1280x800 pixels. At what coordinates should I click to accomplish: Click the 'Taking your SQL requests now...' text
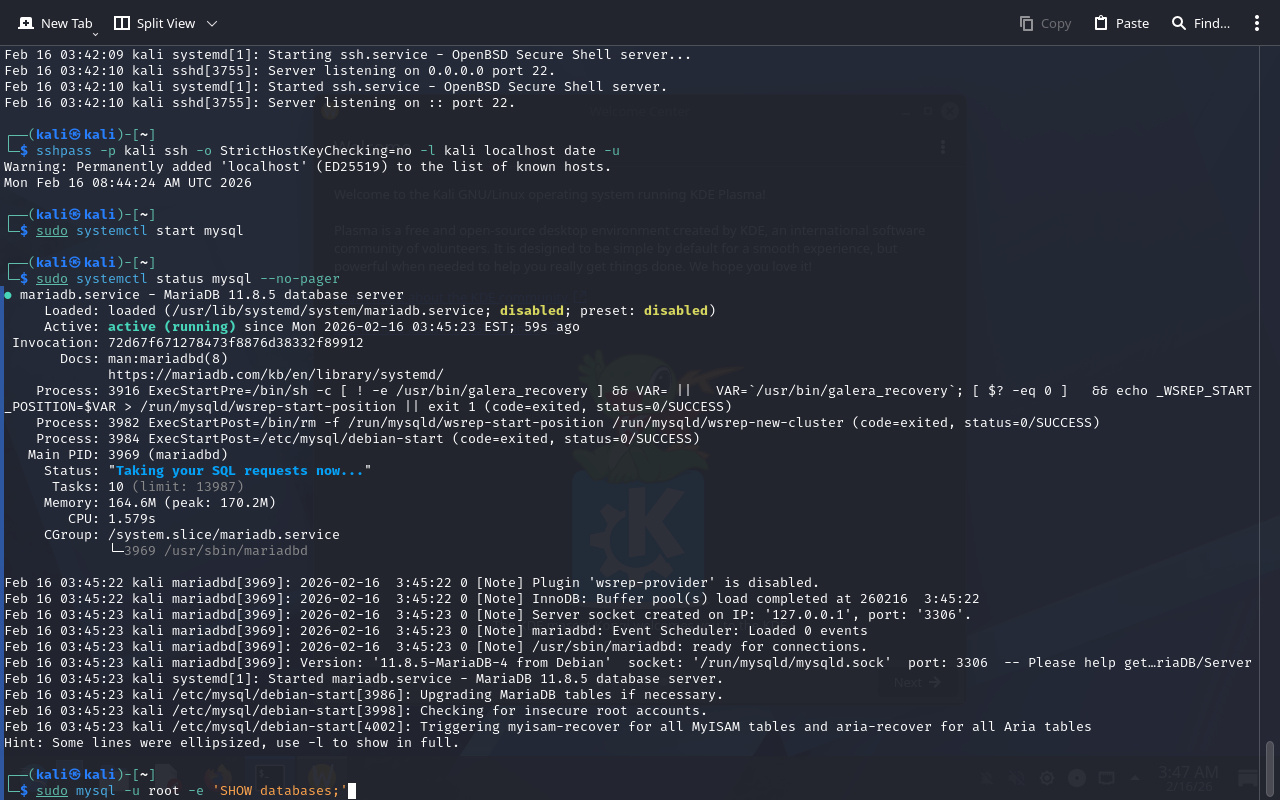(239, 471)
